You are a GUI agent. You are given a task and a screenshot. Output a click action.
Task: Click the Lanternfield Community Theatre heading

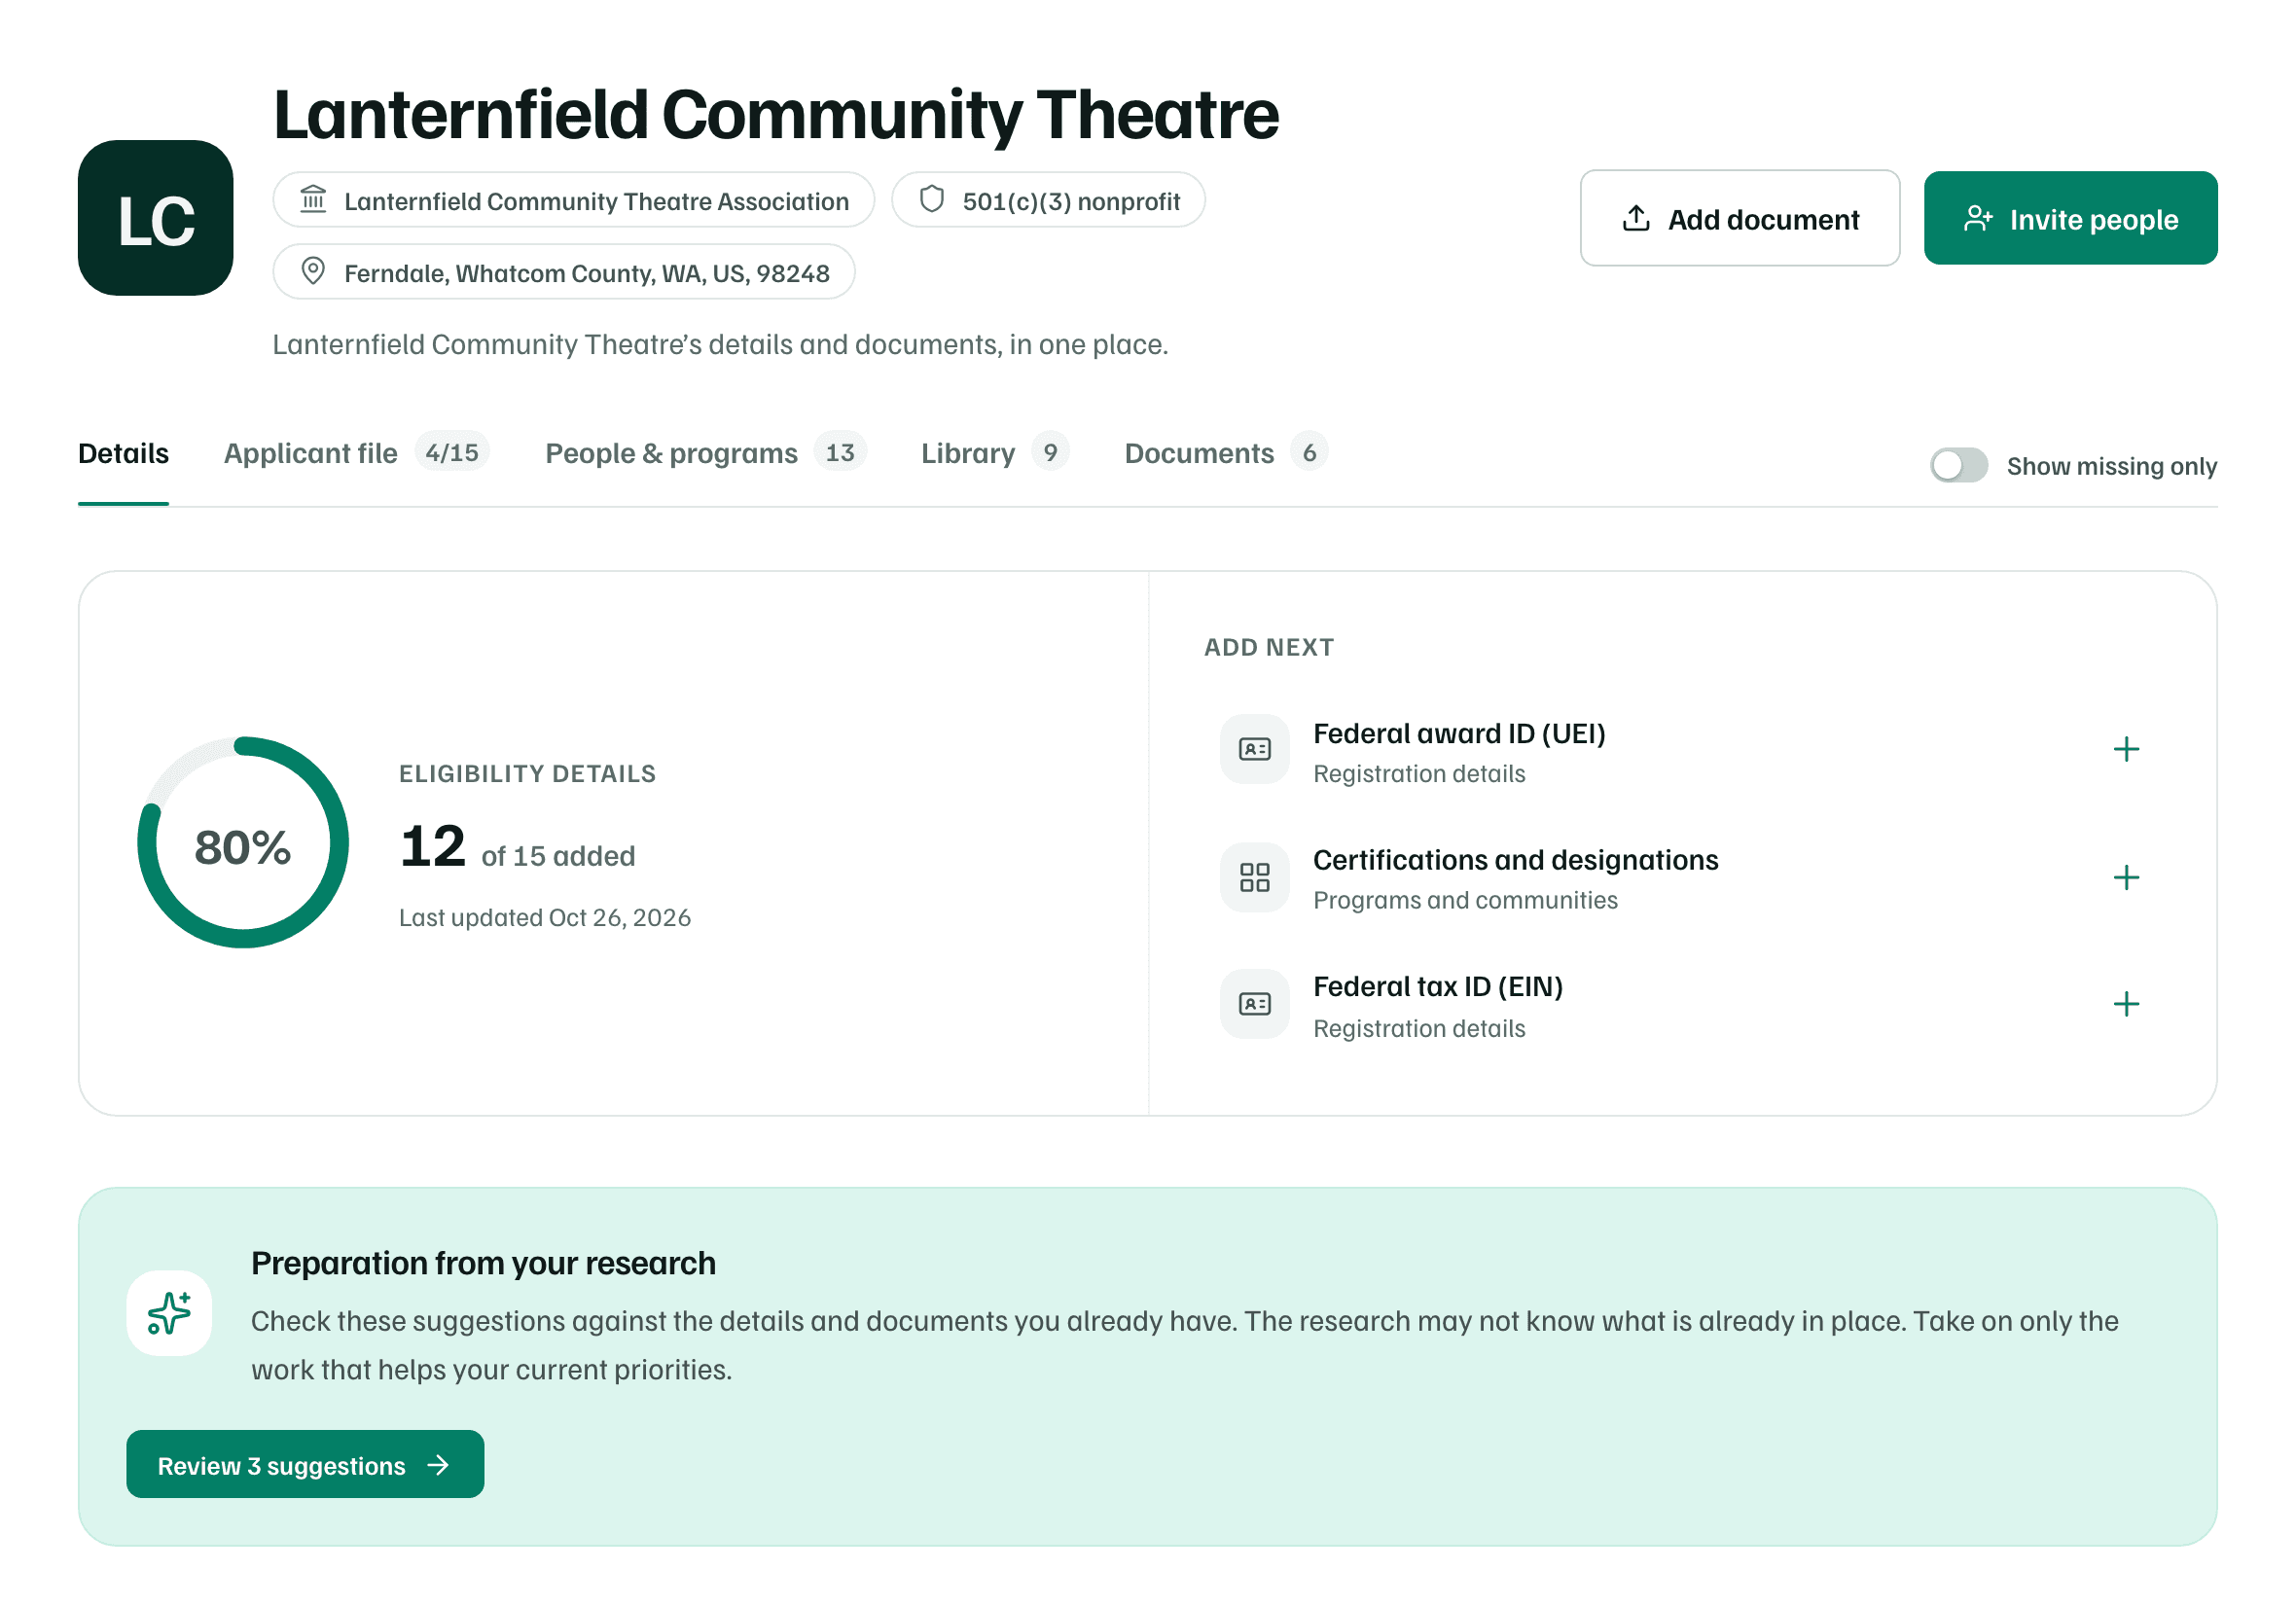(775, 115)
